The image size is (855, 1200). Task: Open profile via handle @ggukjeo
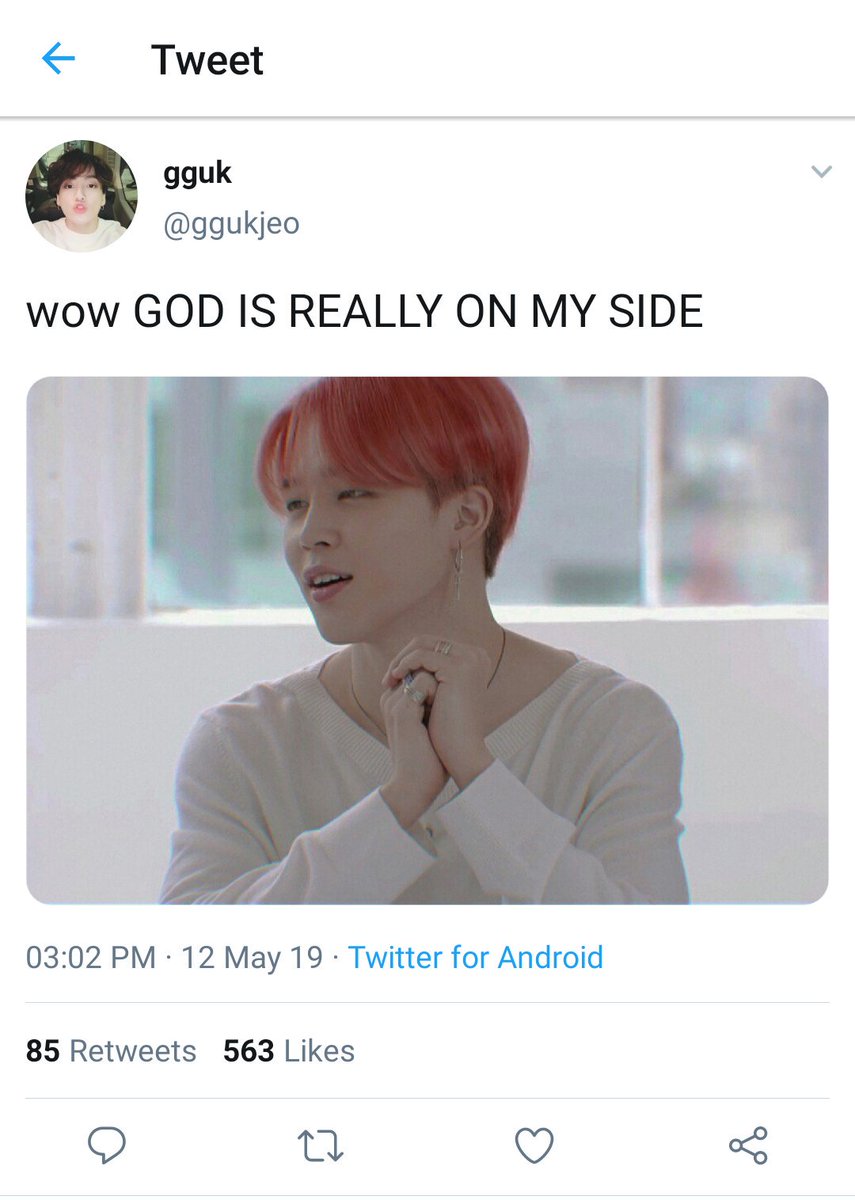[231, 223]
